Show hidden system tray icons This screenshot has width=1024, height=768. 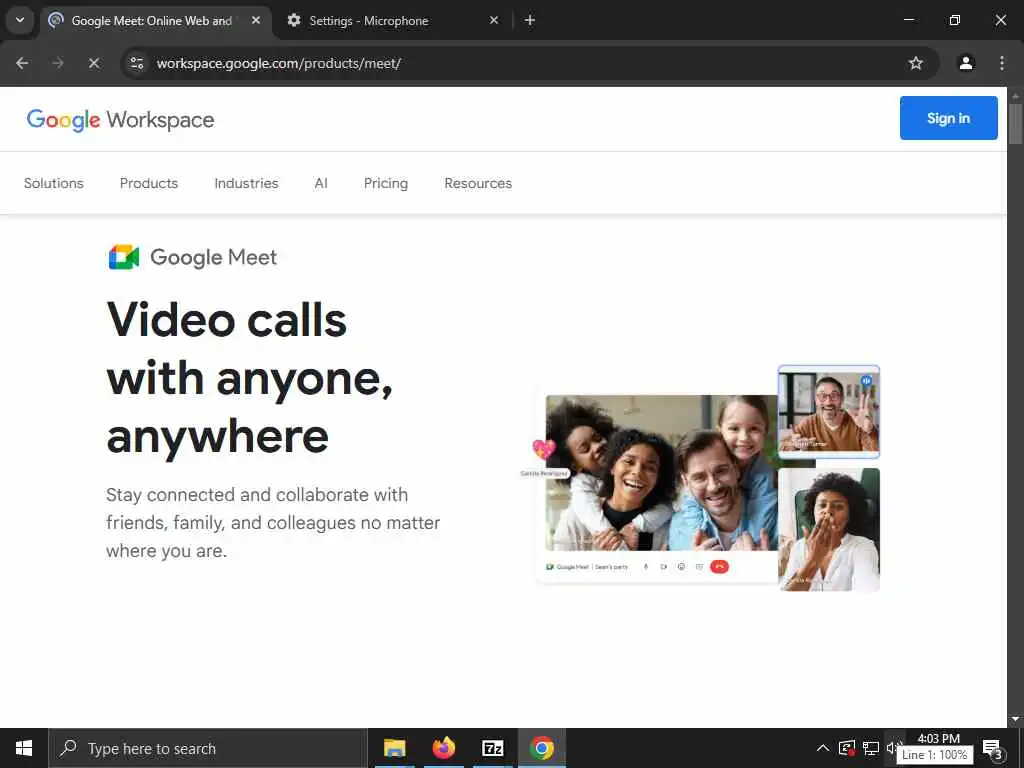(x=823, y=748)
